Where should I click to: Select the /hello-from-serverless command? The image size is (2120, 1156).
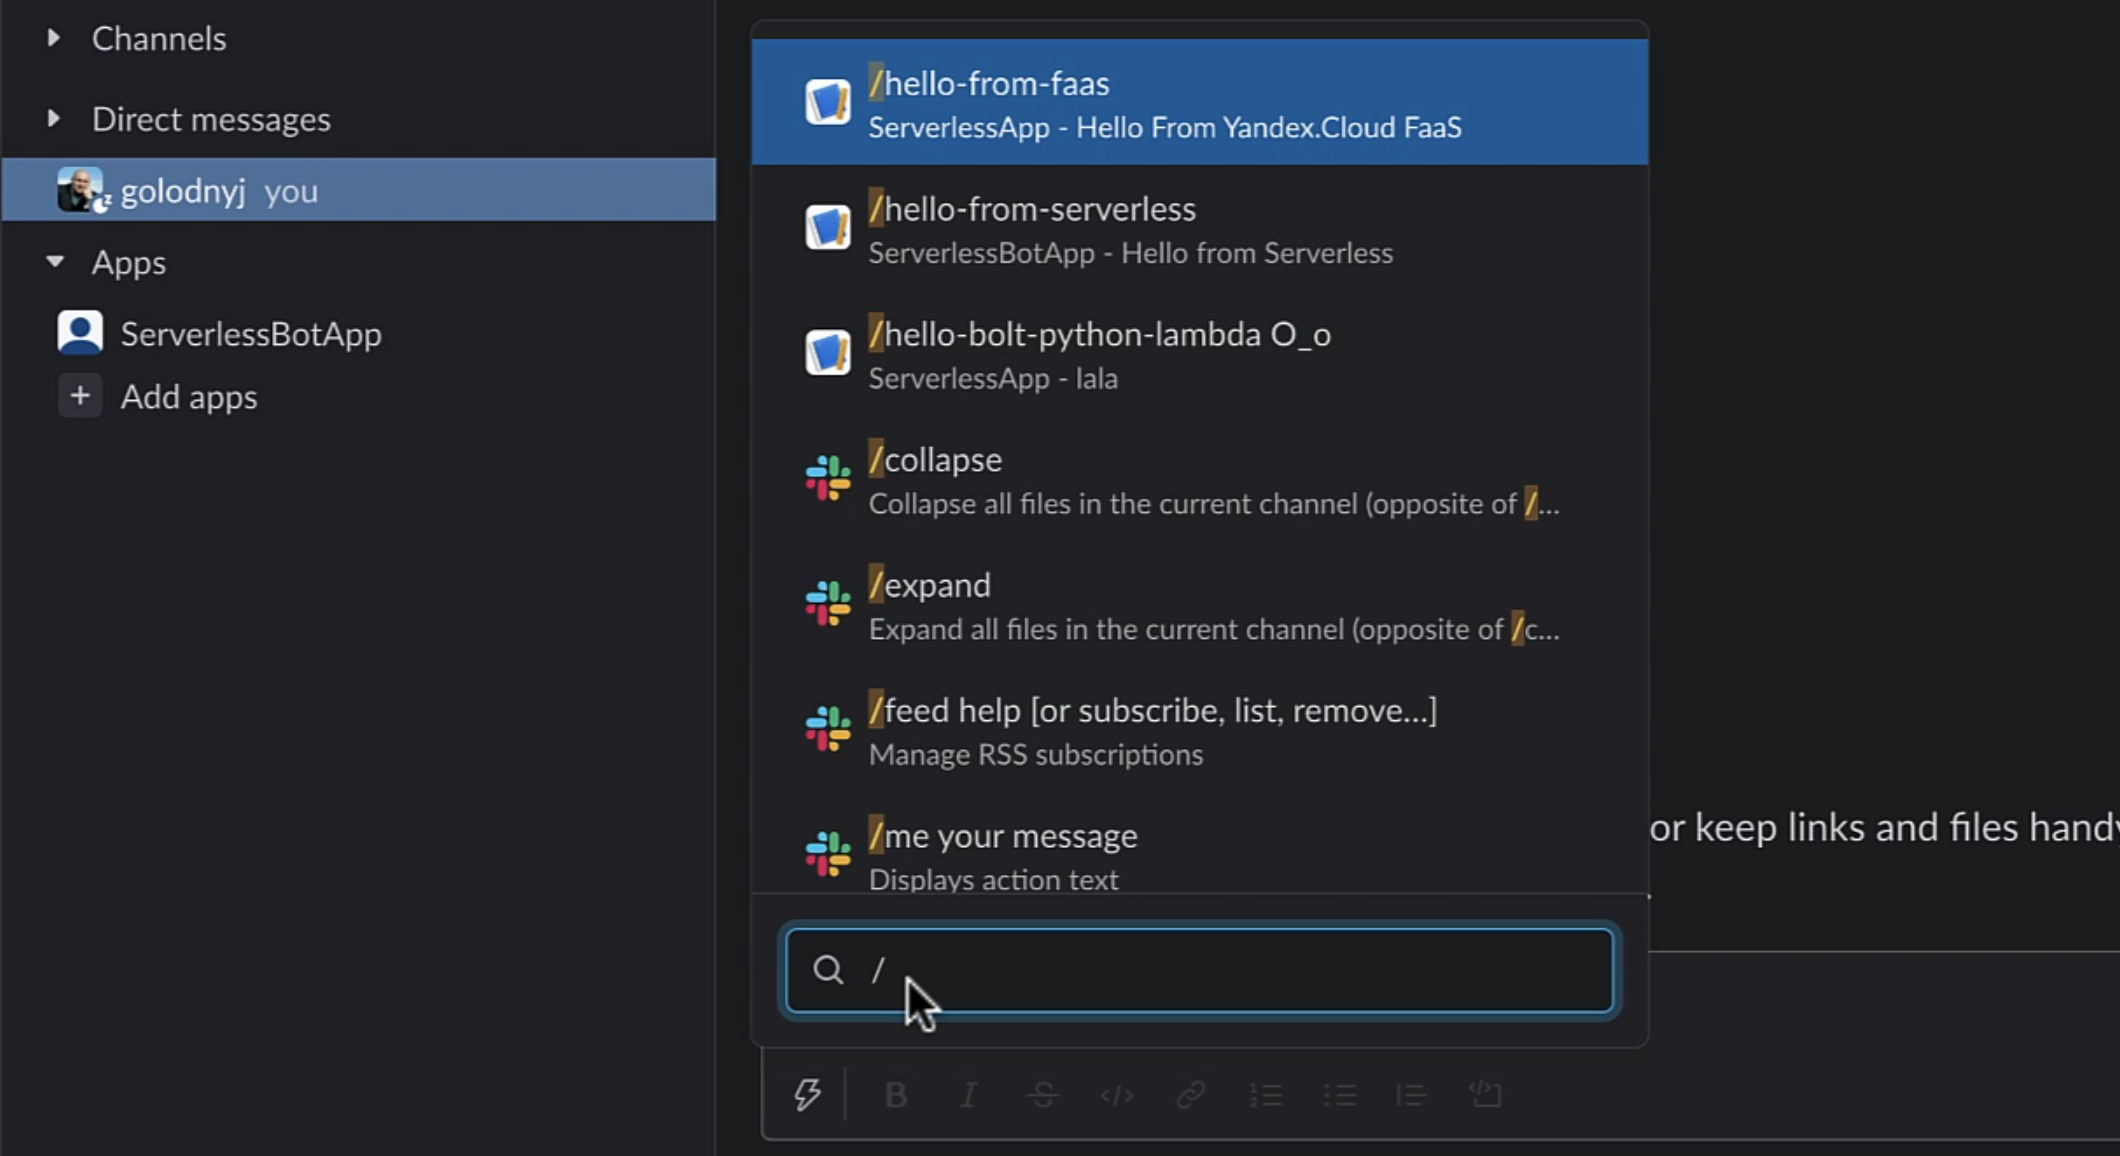(x=1199, y=228)
